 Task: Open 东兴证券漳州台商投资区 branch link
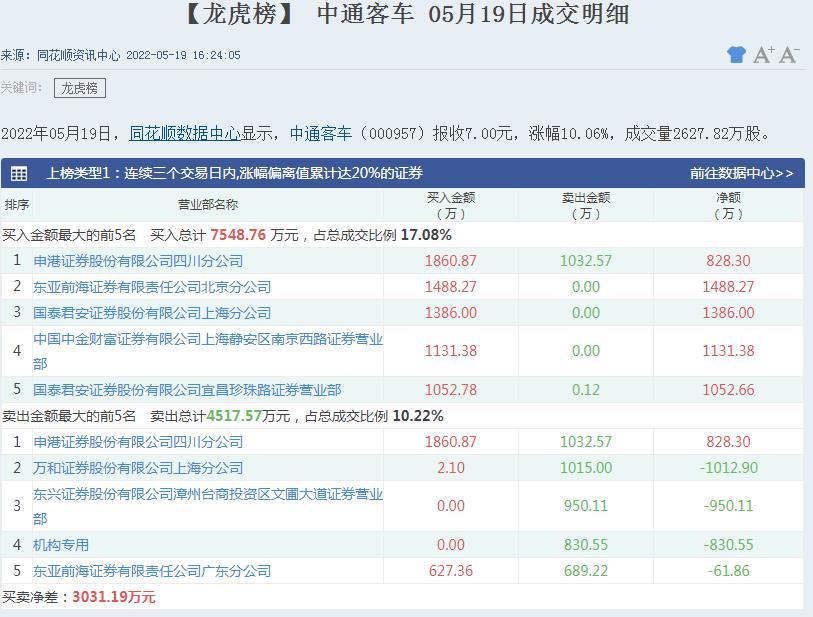208,495
